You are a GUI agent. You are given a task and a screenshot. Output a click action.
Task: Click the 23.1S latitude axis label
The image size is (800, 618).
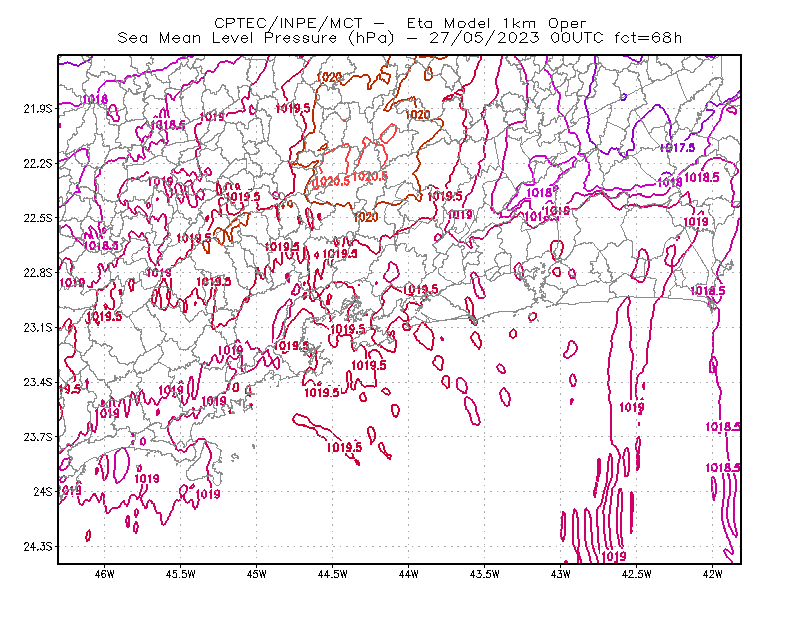pyautogui.click(x=38, y=328)
